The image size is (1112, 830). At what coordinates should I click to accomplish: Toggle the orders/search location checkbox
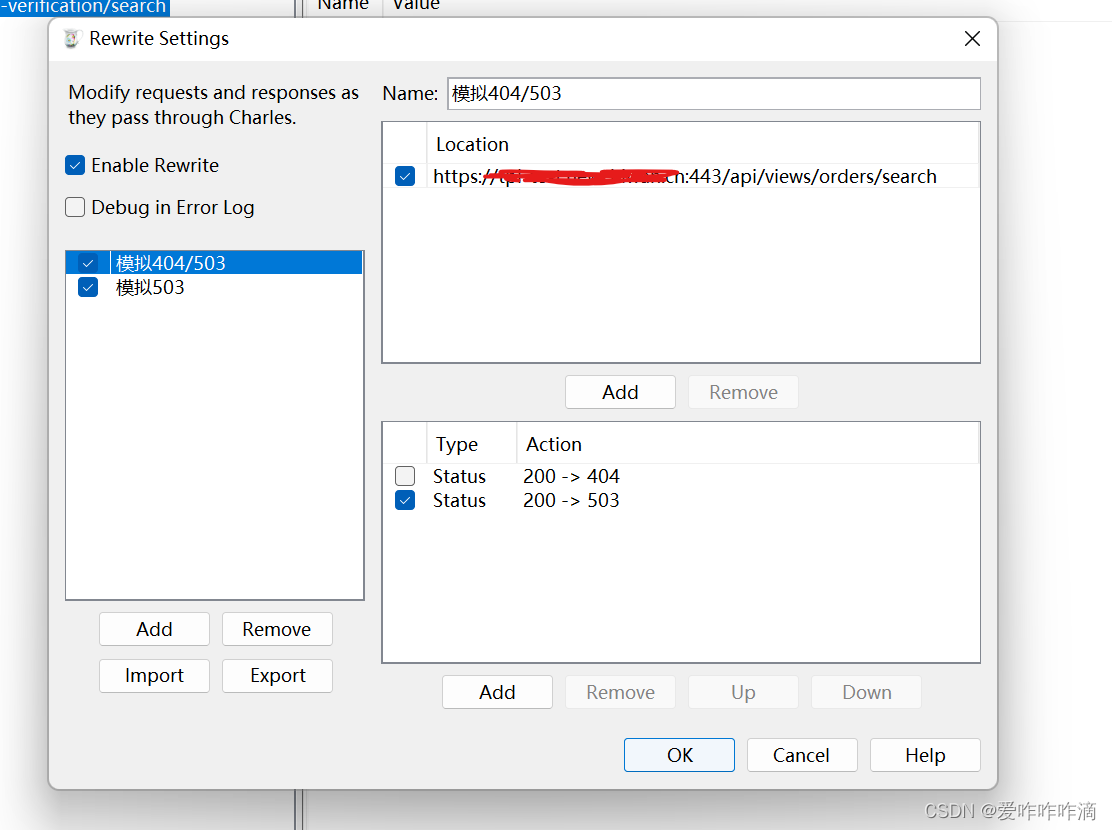(x=405, y=176)
